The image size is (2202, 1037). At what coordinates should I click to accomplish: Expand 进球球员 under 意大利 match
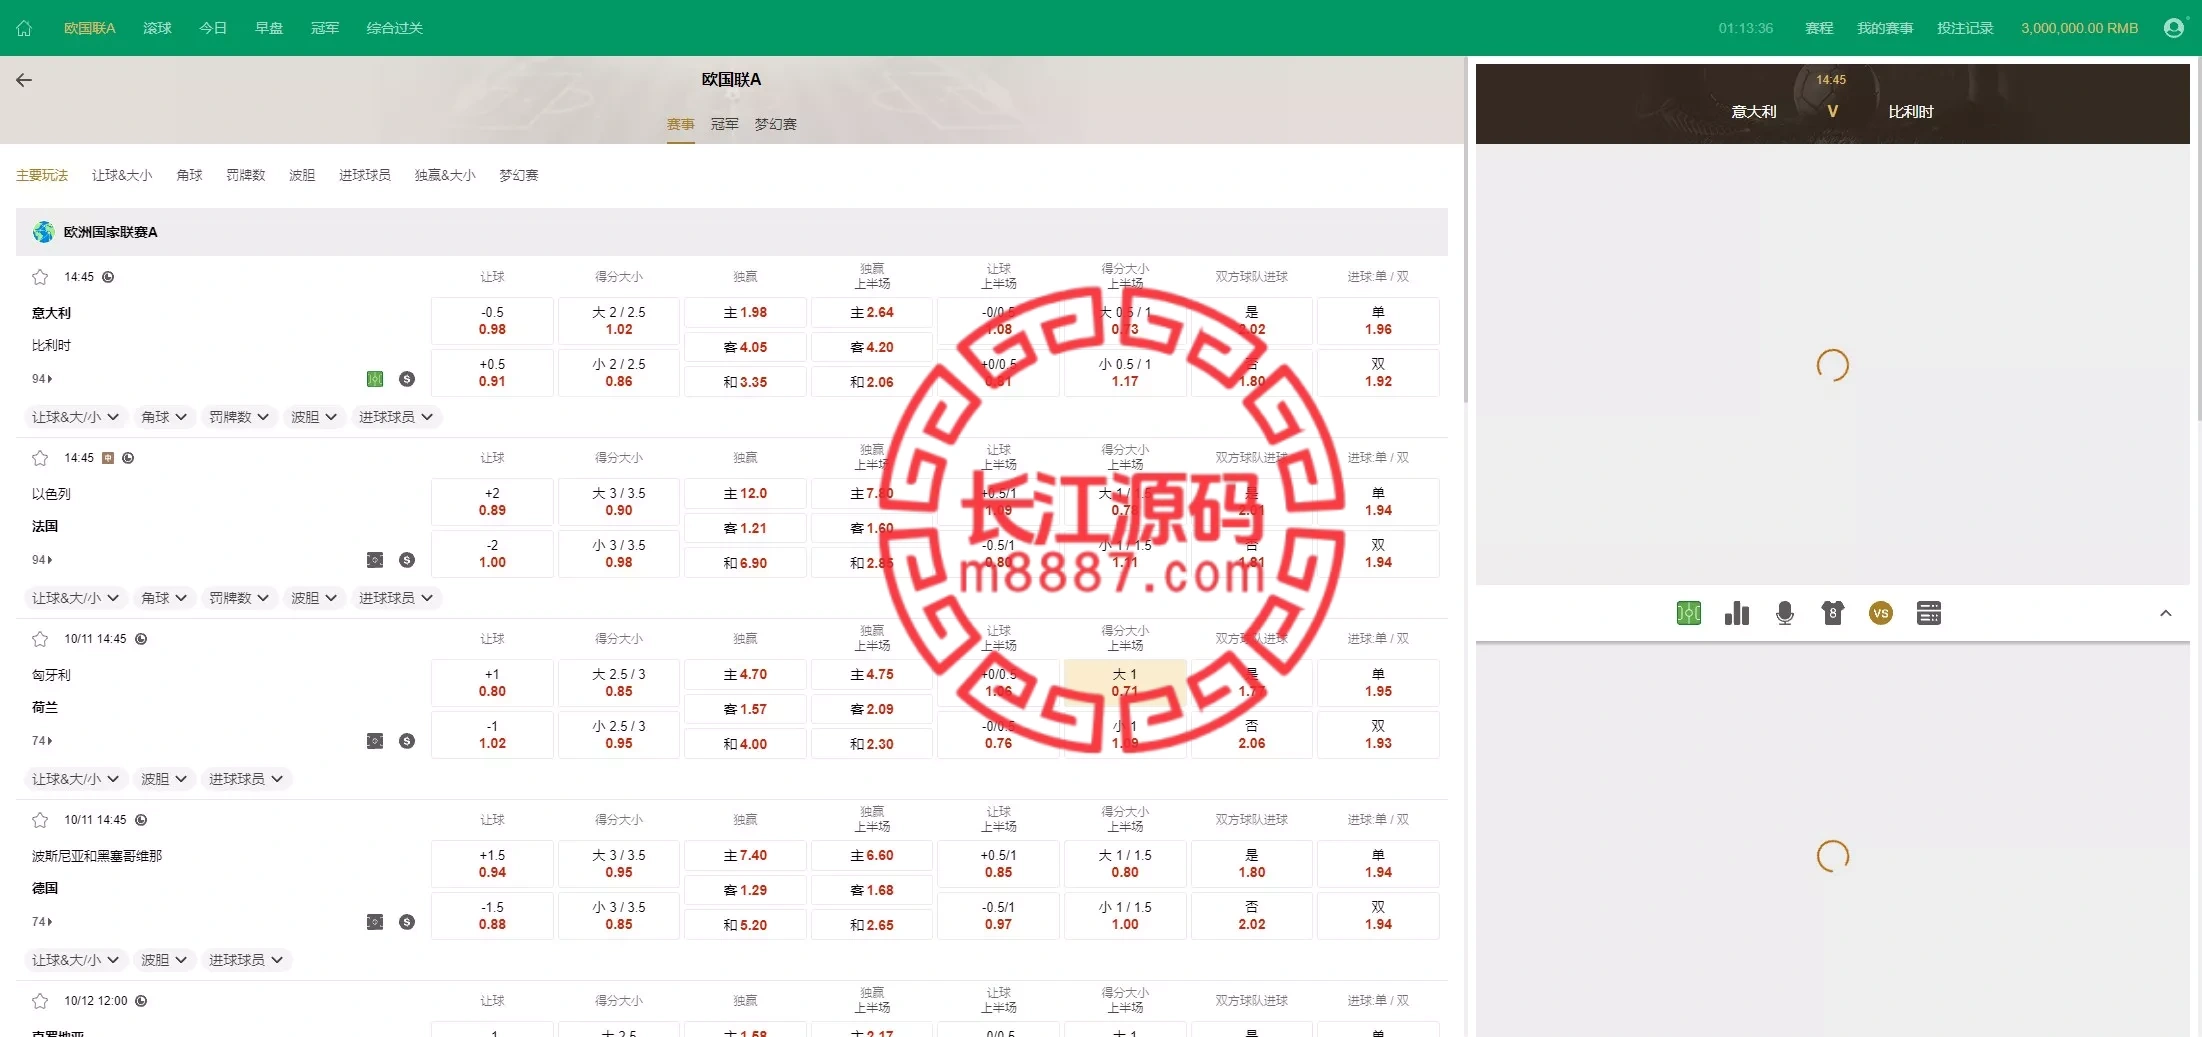(396, 417)
